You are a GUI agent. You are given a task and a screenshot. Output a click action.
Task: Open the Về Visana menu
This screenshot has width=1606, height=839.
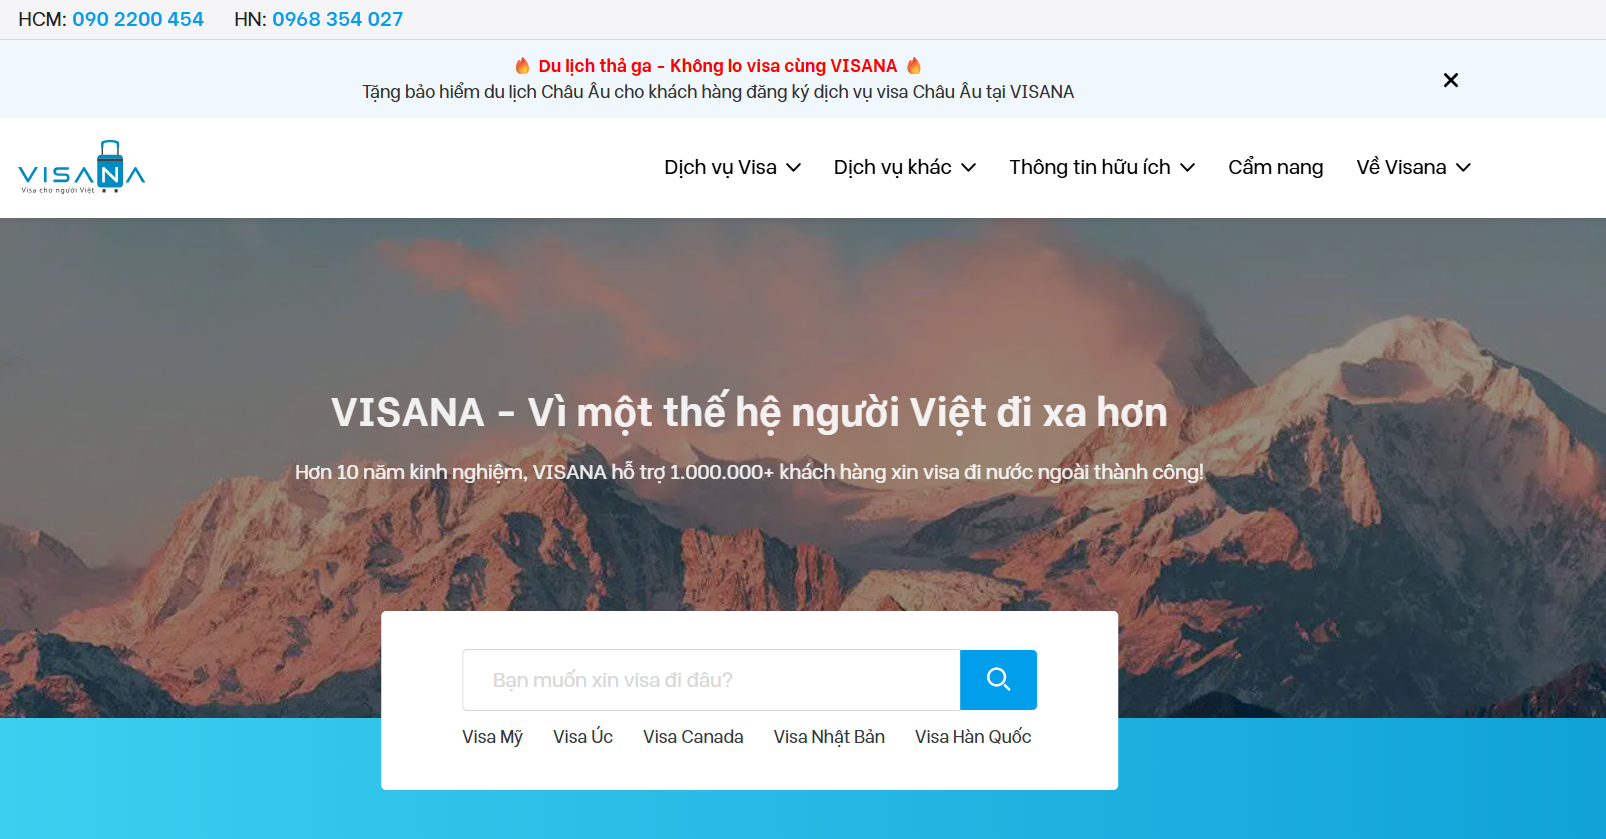1401,167
